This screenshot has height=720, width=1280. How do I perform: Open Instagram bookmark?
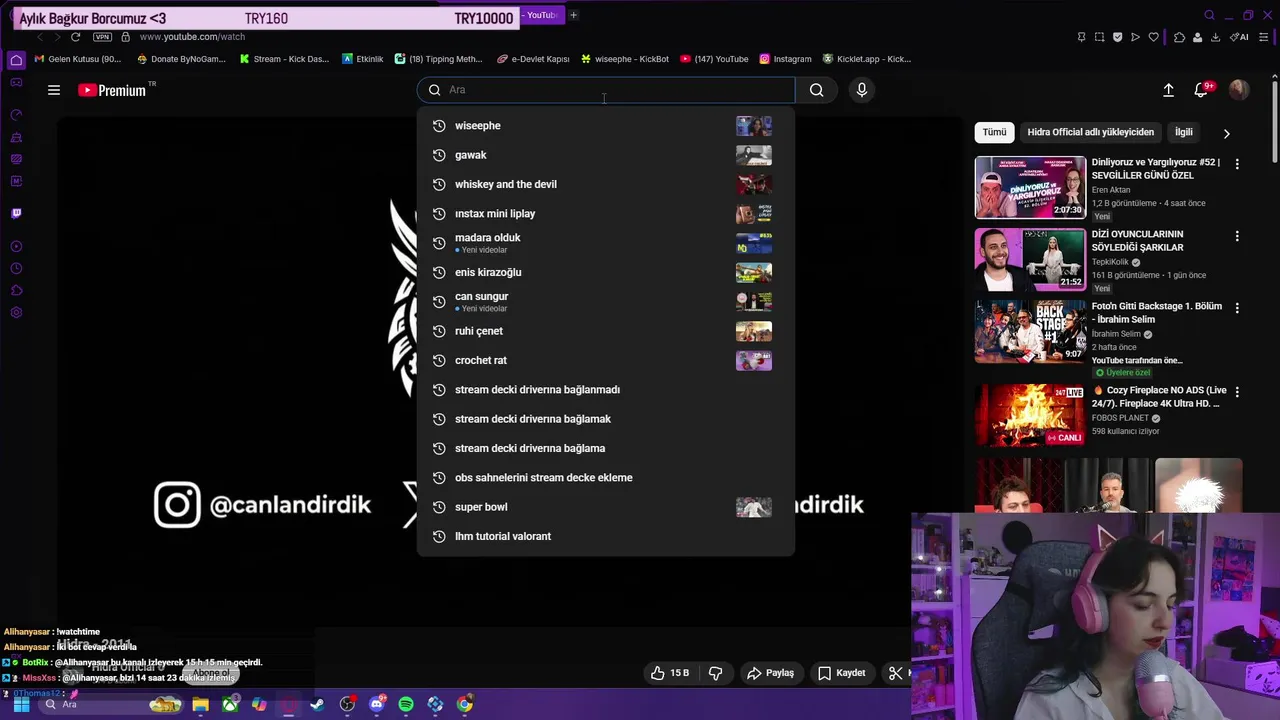pyautogui.click(x=785, y=59)
